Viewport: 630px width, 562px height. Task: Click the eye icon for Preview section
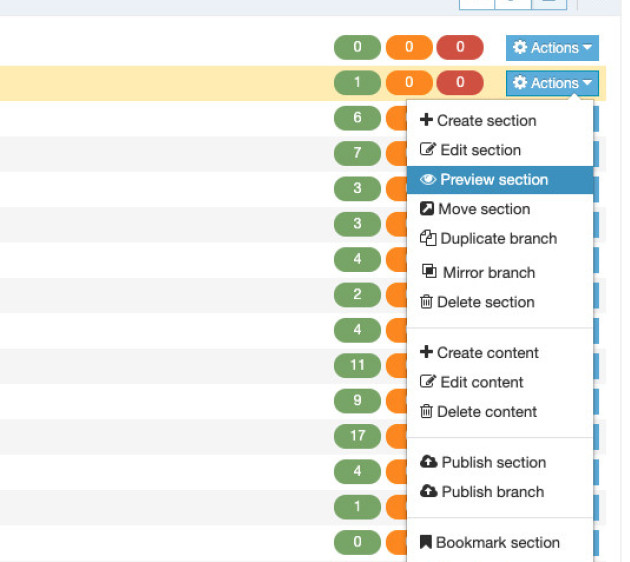click(x=428, y=180)
